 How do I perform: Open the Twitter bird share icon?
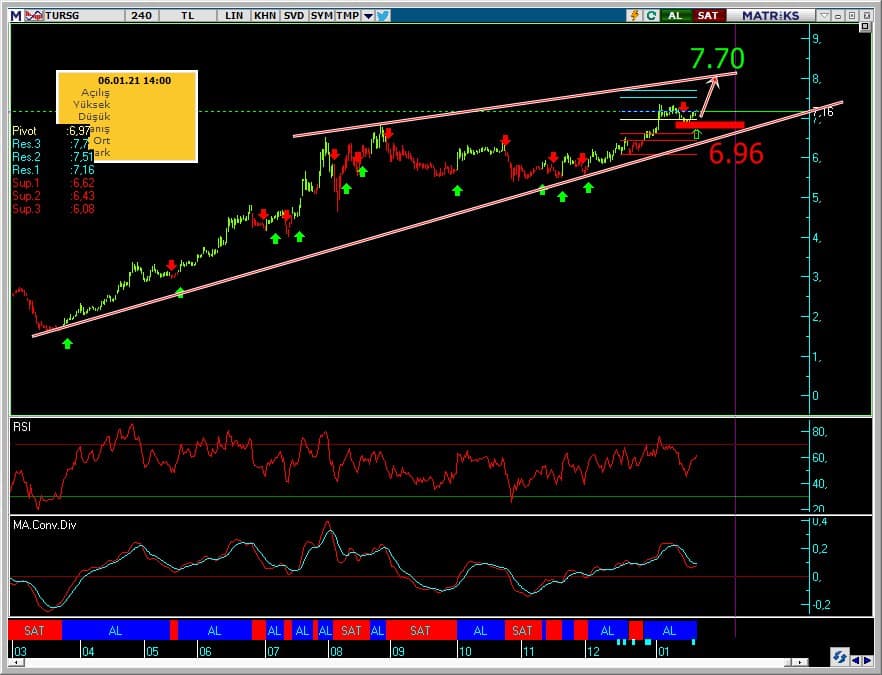[x=384, y=15]
